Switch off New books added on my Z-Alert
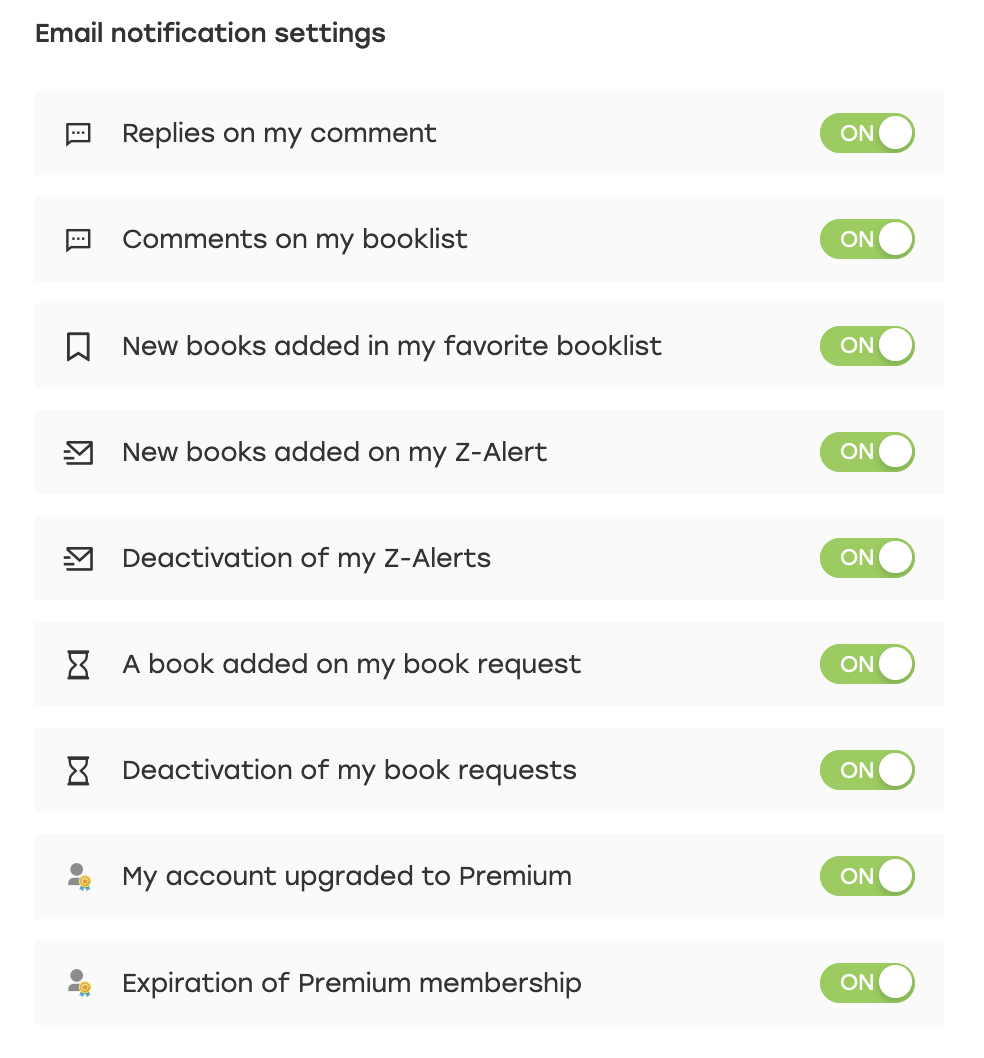The width and height of the screenshot is (984, 1058). tap(867, 451)
